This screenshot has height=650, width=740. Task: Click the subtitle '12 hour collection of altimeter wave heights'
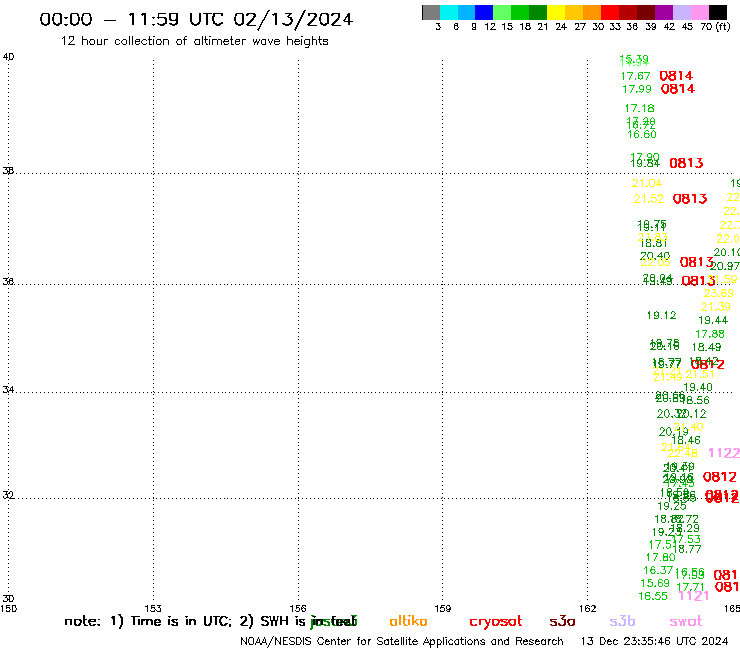194,41
